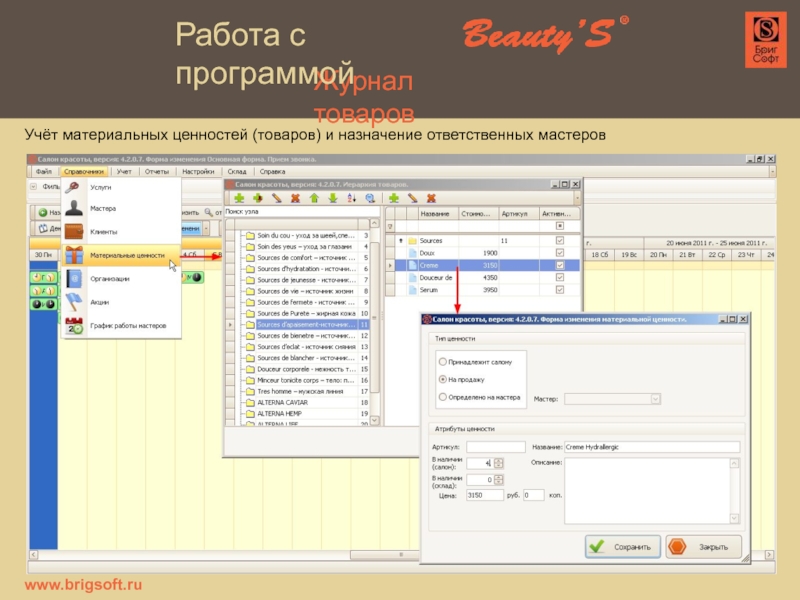Select the Определено на мастера radio button
The width and height of the screenshot is (800, 600).
point(442,397)
